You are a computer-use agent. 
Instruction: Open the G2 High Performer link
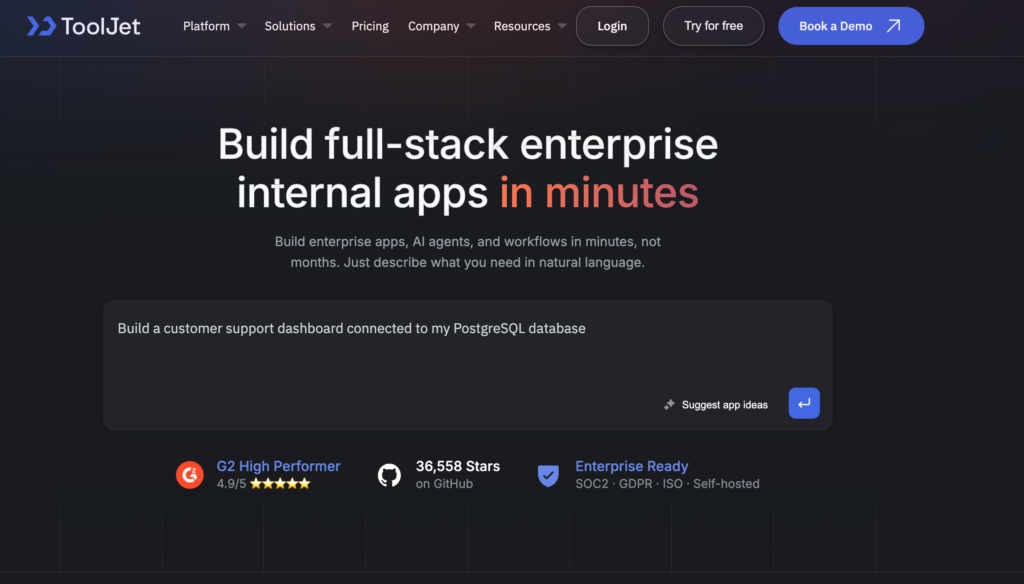[x=278, y=466]
